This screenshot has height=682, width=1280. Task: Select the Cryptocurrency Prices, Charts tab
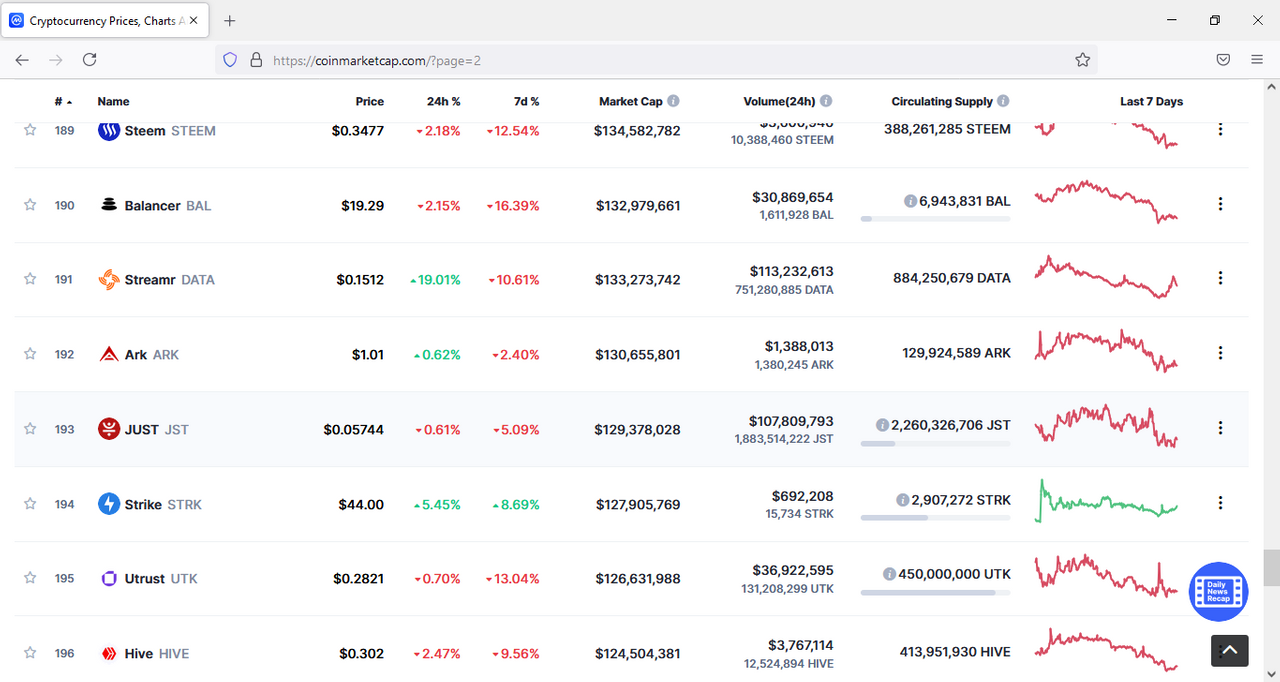click(106, 20)
